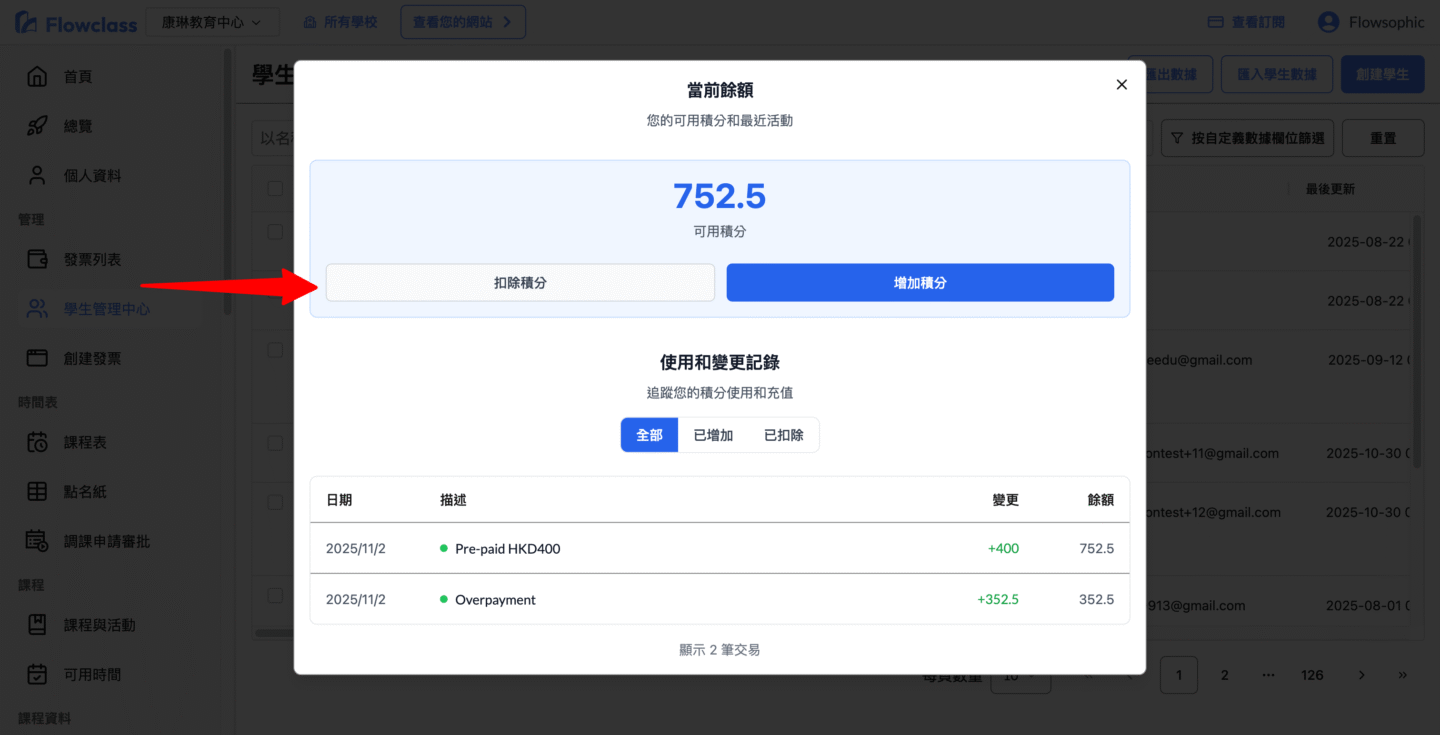Screen dimensions: 1440x735
Task: Tick the last visible student row checkbox
Action: (275, 596)
